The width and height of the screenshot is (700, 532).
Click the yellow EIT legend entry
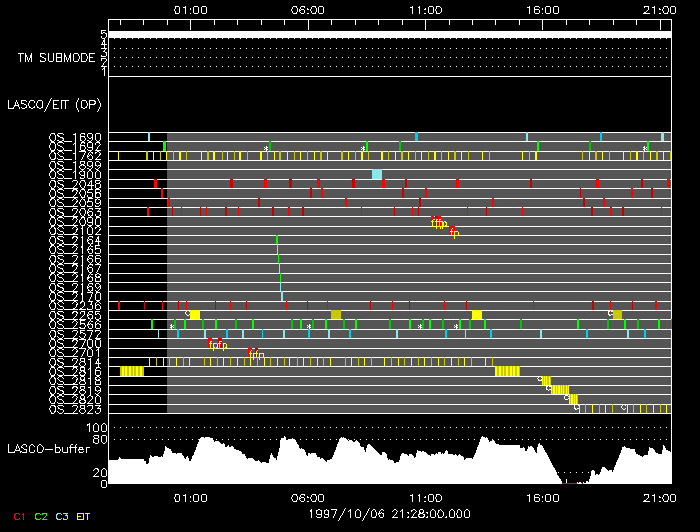coord(83,516)
